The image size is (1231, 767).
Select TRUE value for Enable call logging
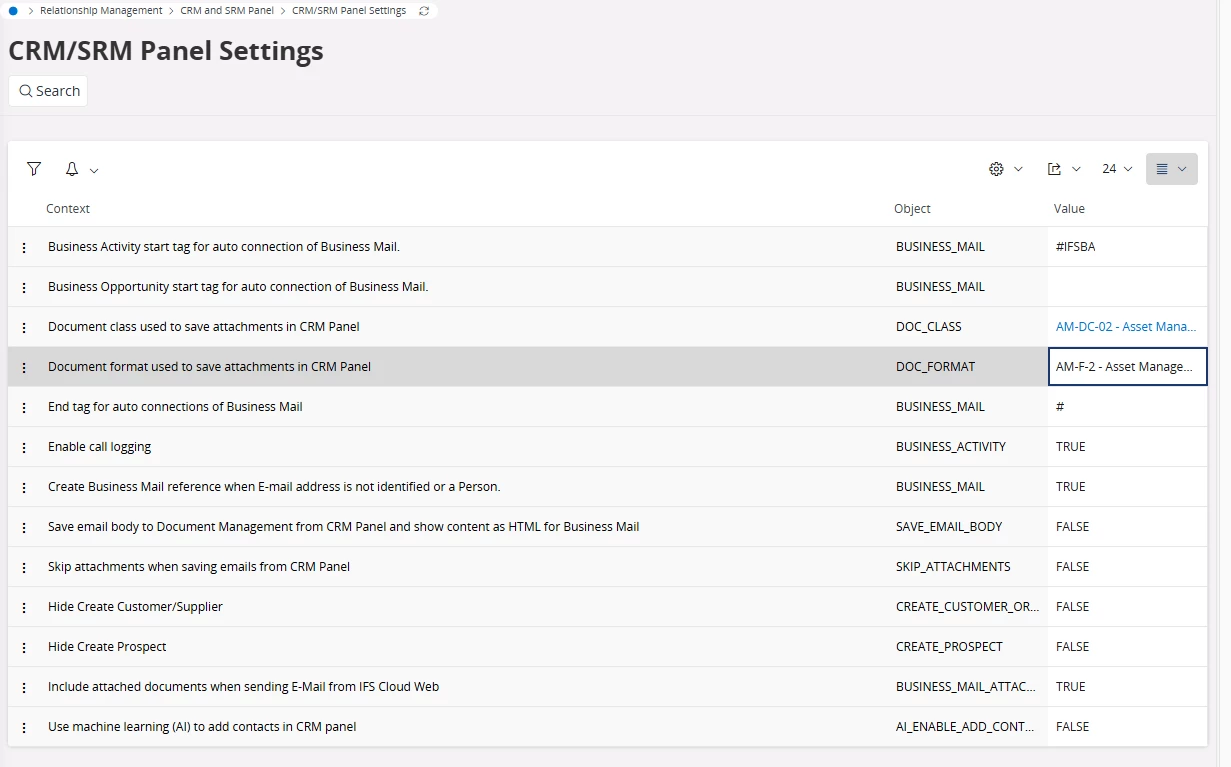[x=1070, y=447]
